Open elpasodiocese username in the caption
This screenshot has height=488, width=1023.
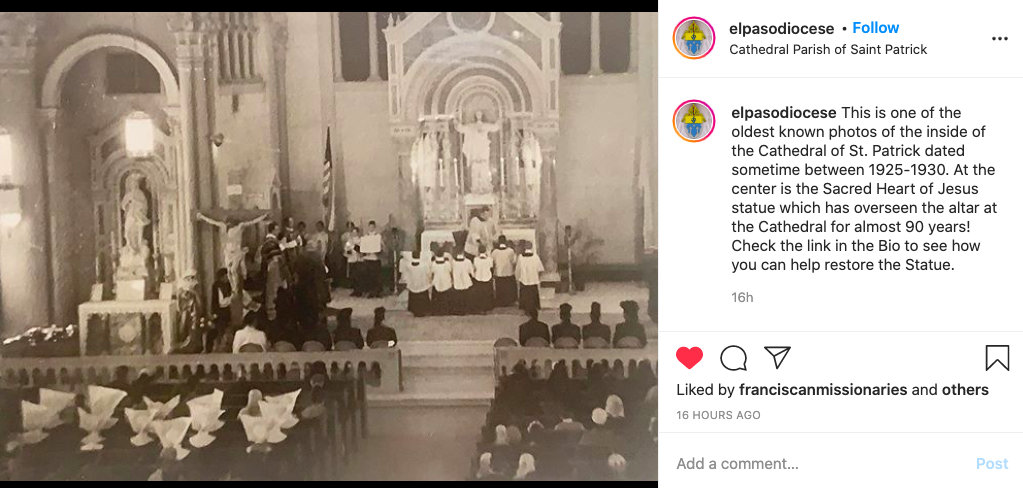pyautogui.click(x=784, y=113)
